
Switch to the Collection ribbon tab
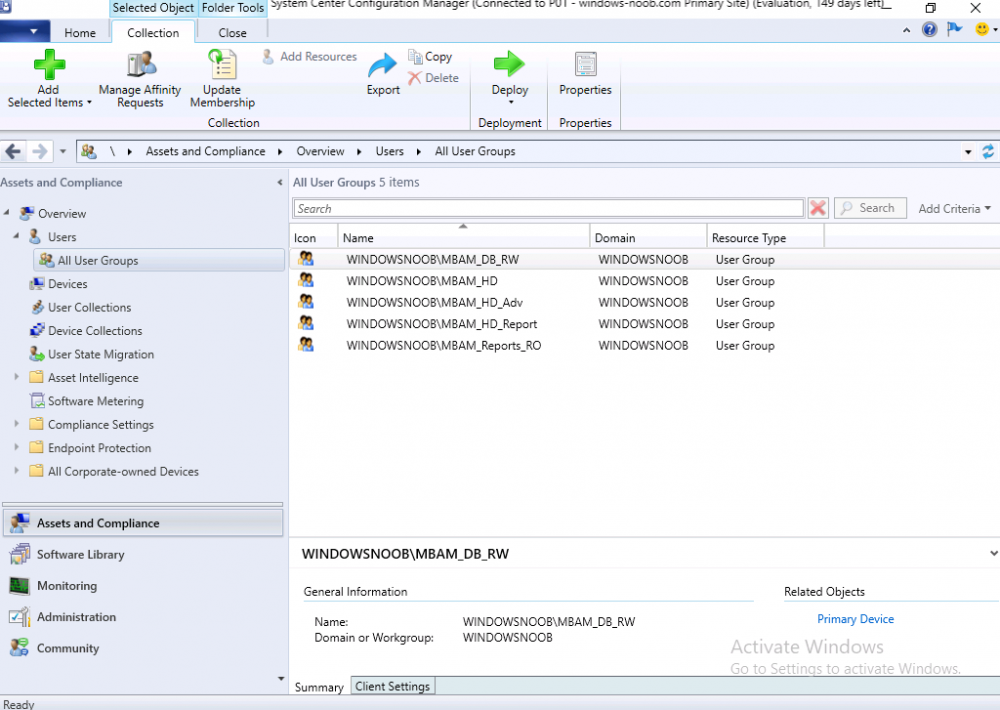pyautogui.click(x=153, y=33)
